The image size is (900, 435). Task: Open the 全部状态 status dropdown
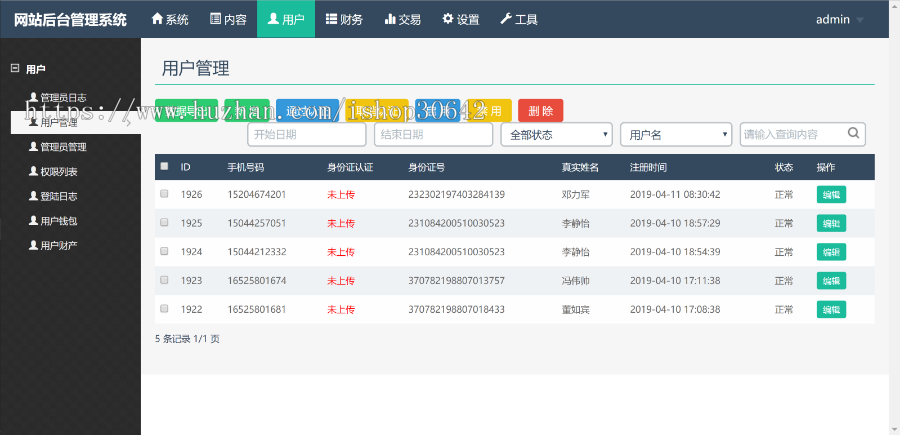(556, 134)
